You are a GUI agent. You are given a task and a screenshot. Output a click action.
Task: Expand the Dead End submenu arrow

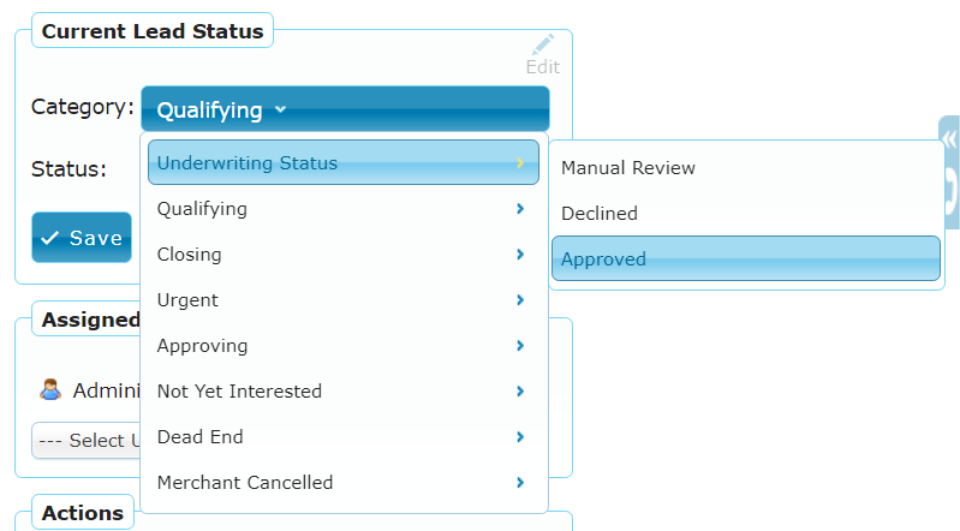pos(520,437)
